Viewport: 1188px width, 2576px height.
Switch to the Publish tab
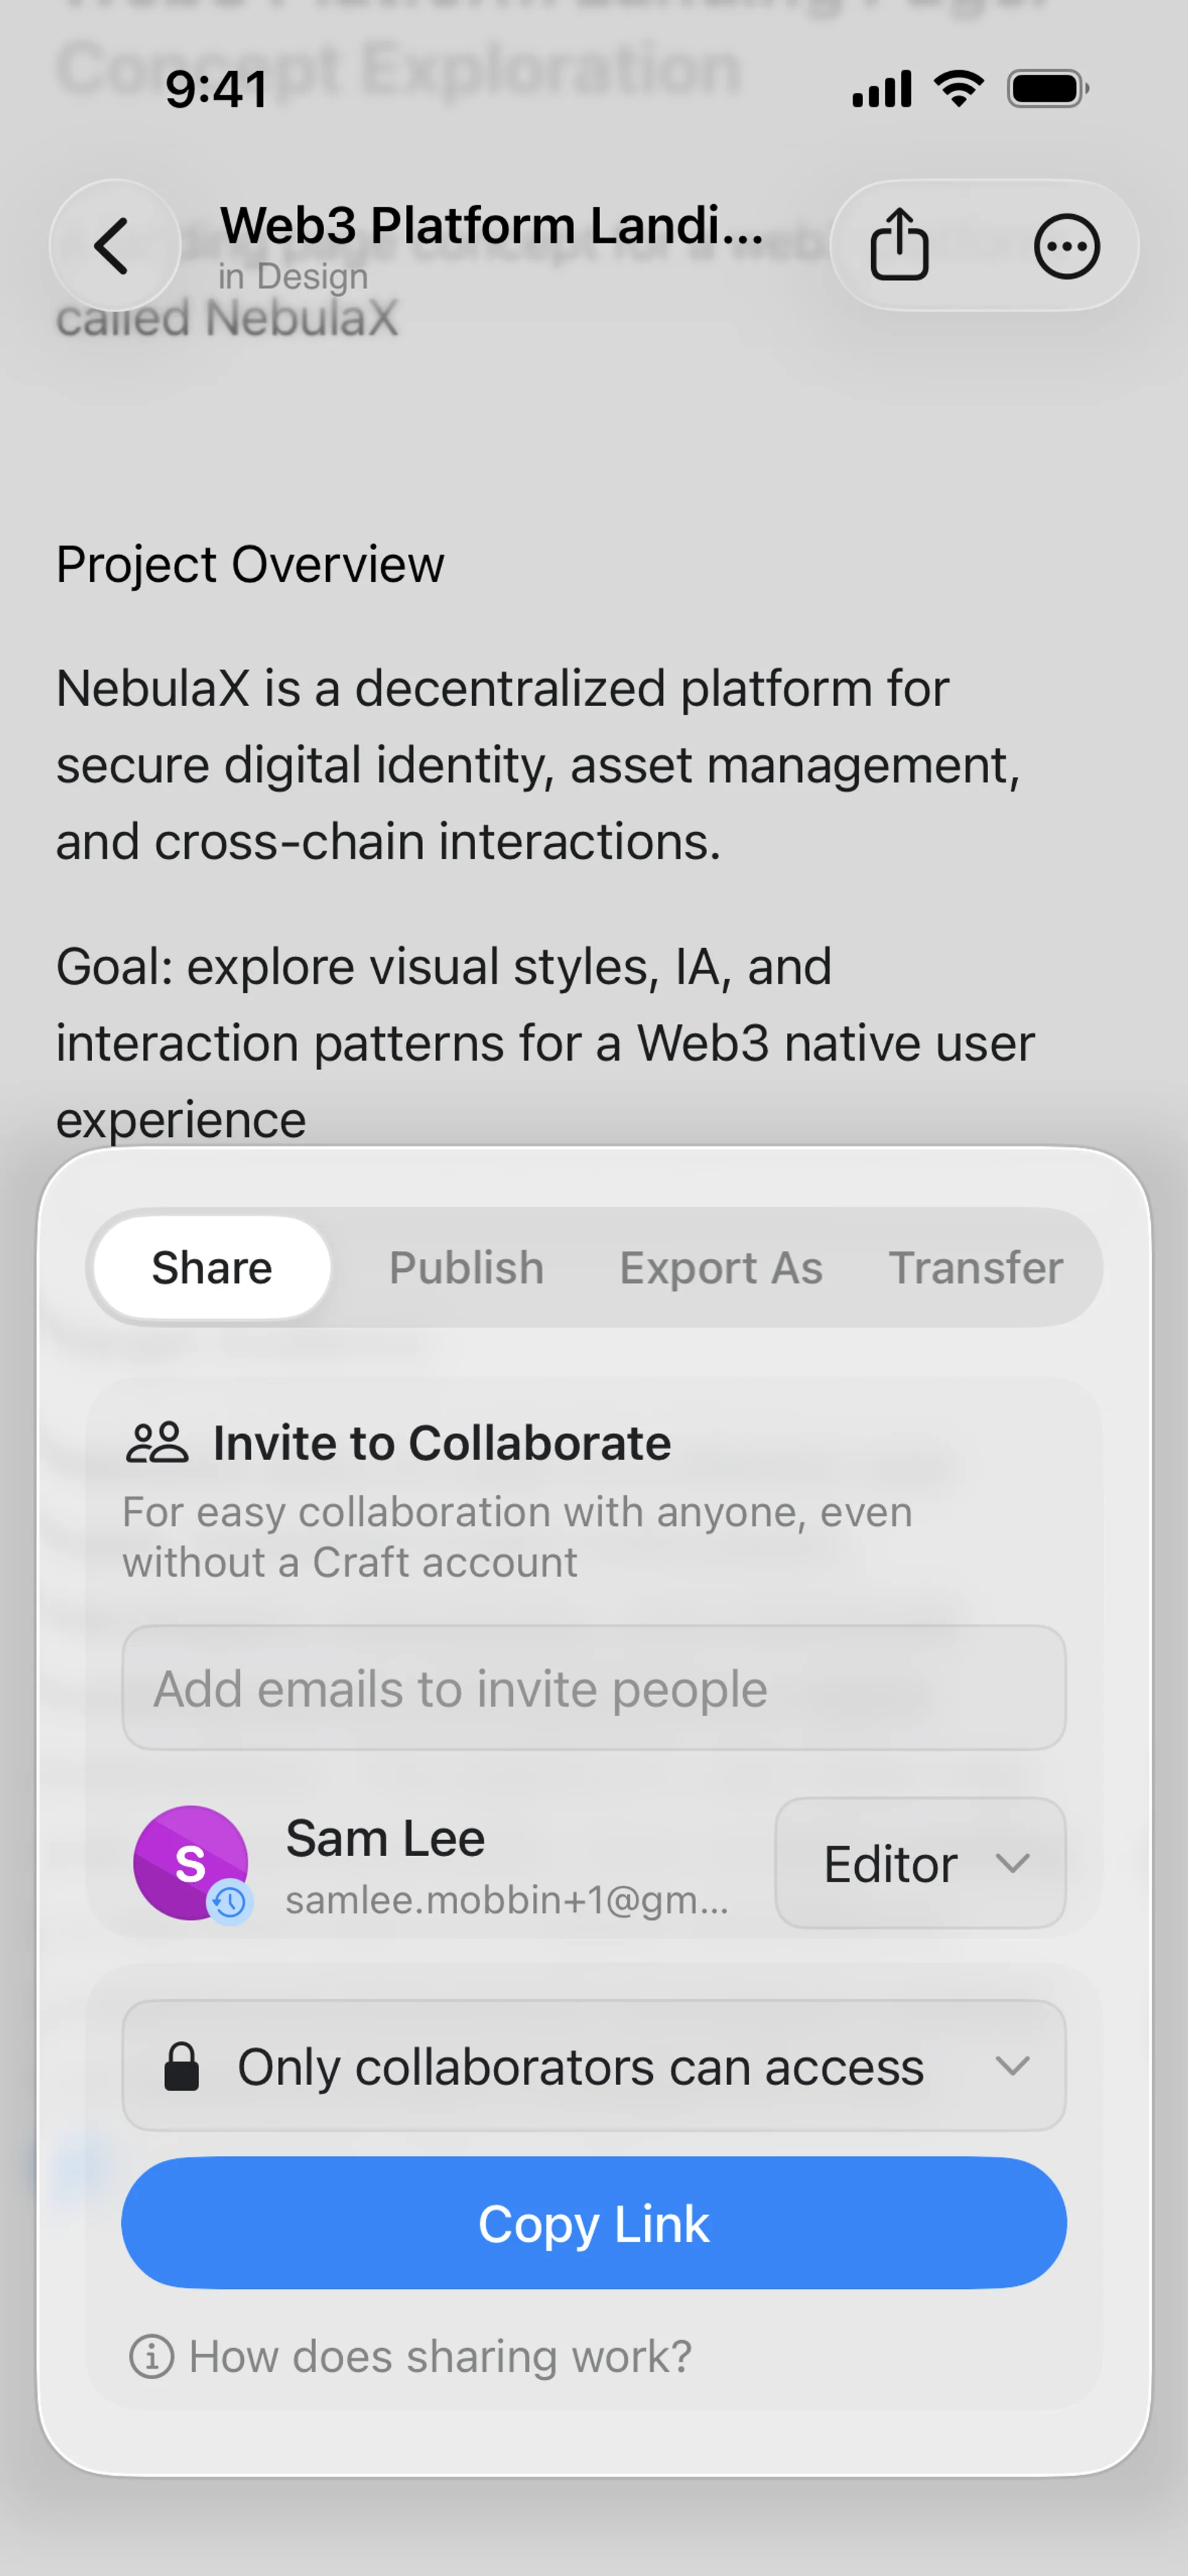click(466, 1268)
